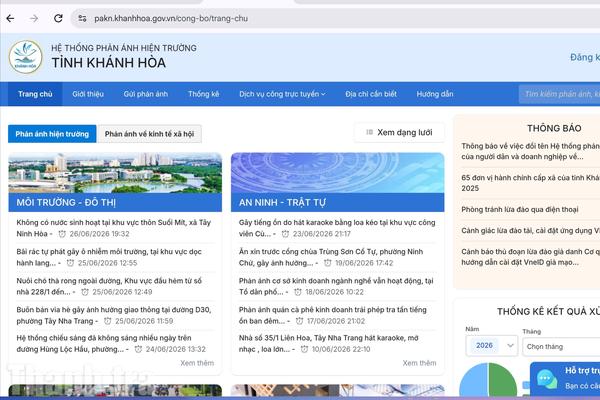Screen dimensions: 600x400
Task: Open notice 65 đơn vị hành chính cấp xã
Action: click(x=530, y=183)
